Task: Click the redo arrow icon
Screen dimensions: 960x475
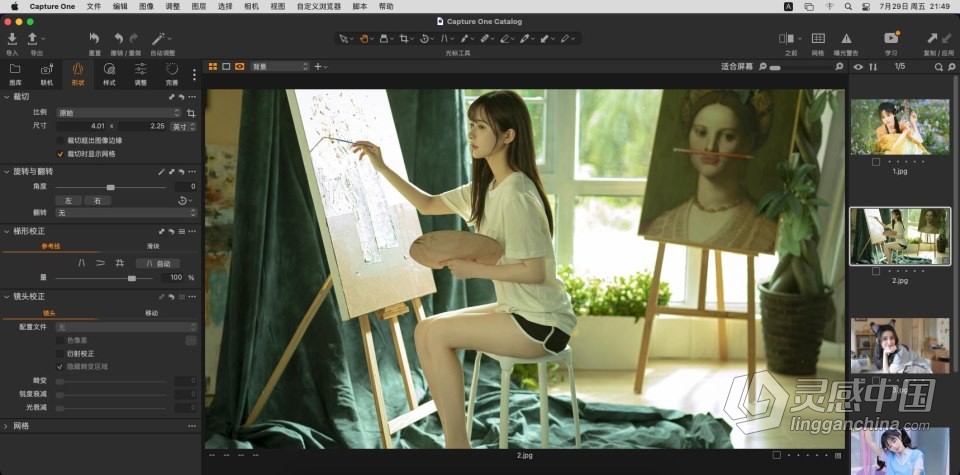Action: coord(133,39)
